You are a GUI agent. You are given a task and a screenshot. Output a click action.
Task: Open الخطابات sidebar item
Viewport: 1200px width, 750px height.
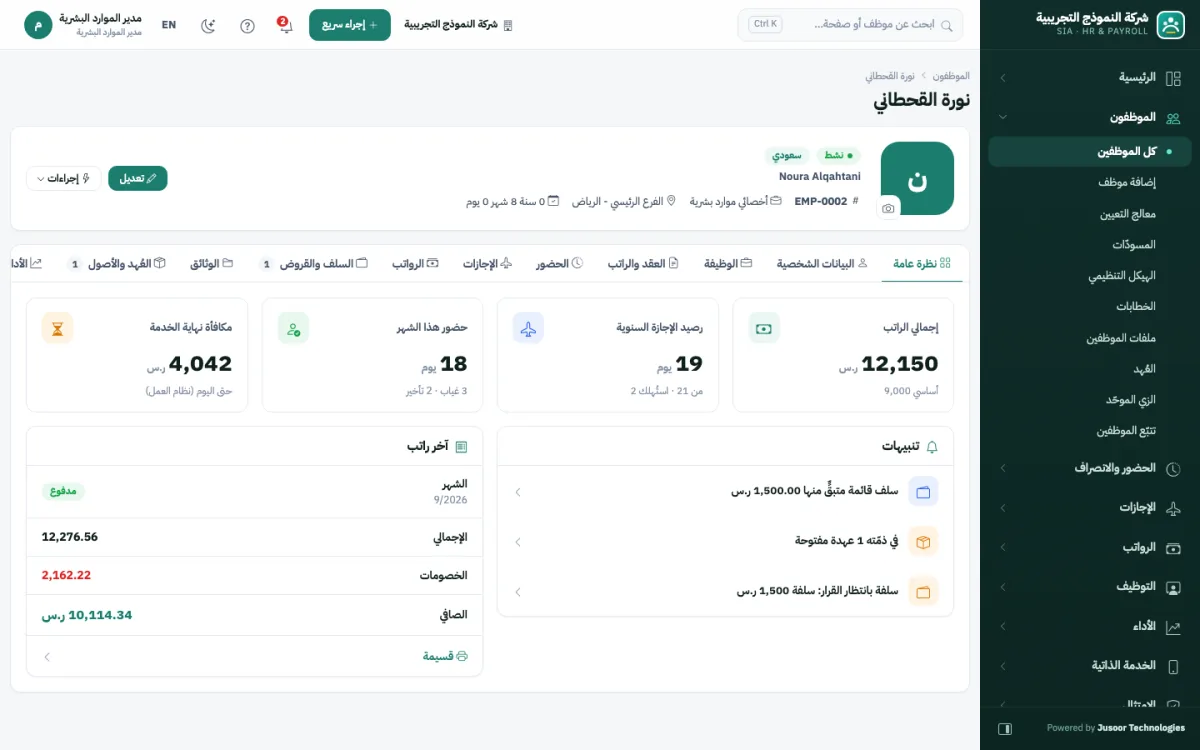(1136, 307)
